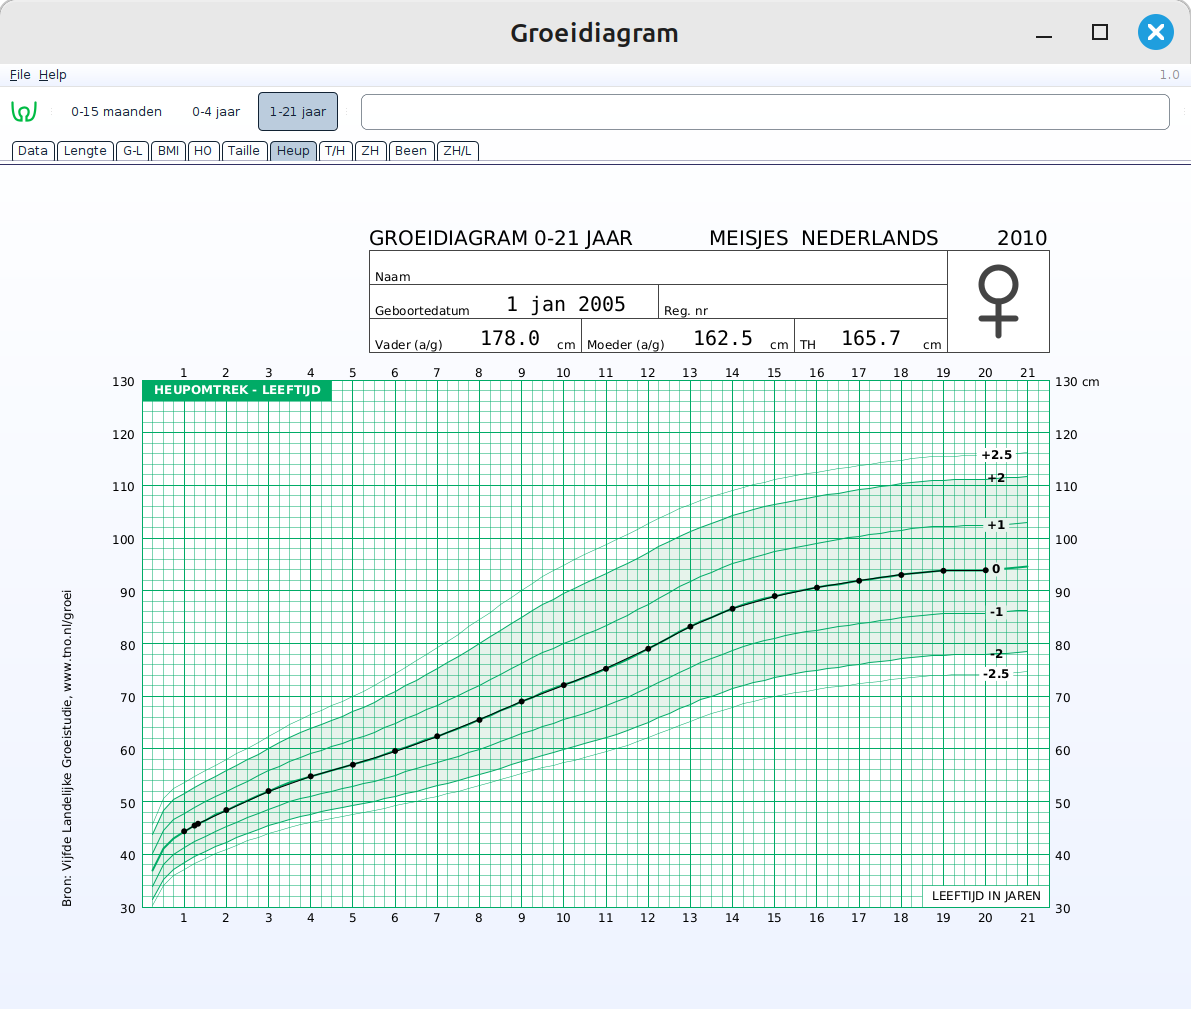Click the data point at age 14
Viewport: 1191px width, 1009px height.
click(732, 608)
